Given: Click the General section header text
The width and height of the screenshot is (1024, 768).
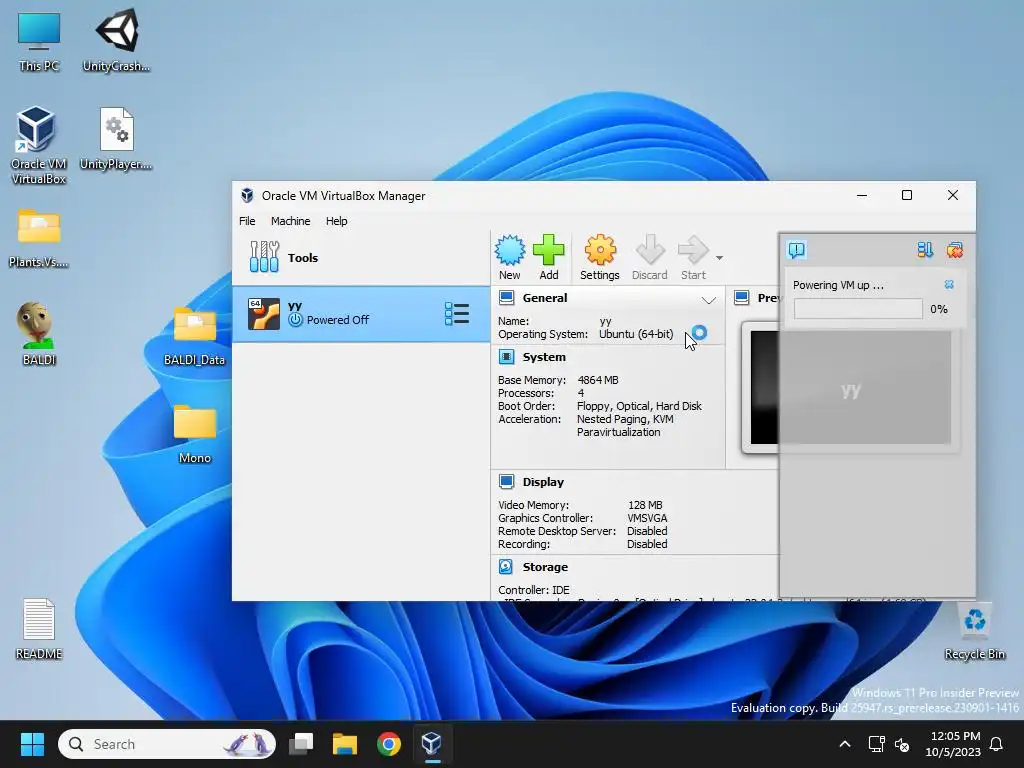Looking at the screenshot, I should (x=545, y=298).
